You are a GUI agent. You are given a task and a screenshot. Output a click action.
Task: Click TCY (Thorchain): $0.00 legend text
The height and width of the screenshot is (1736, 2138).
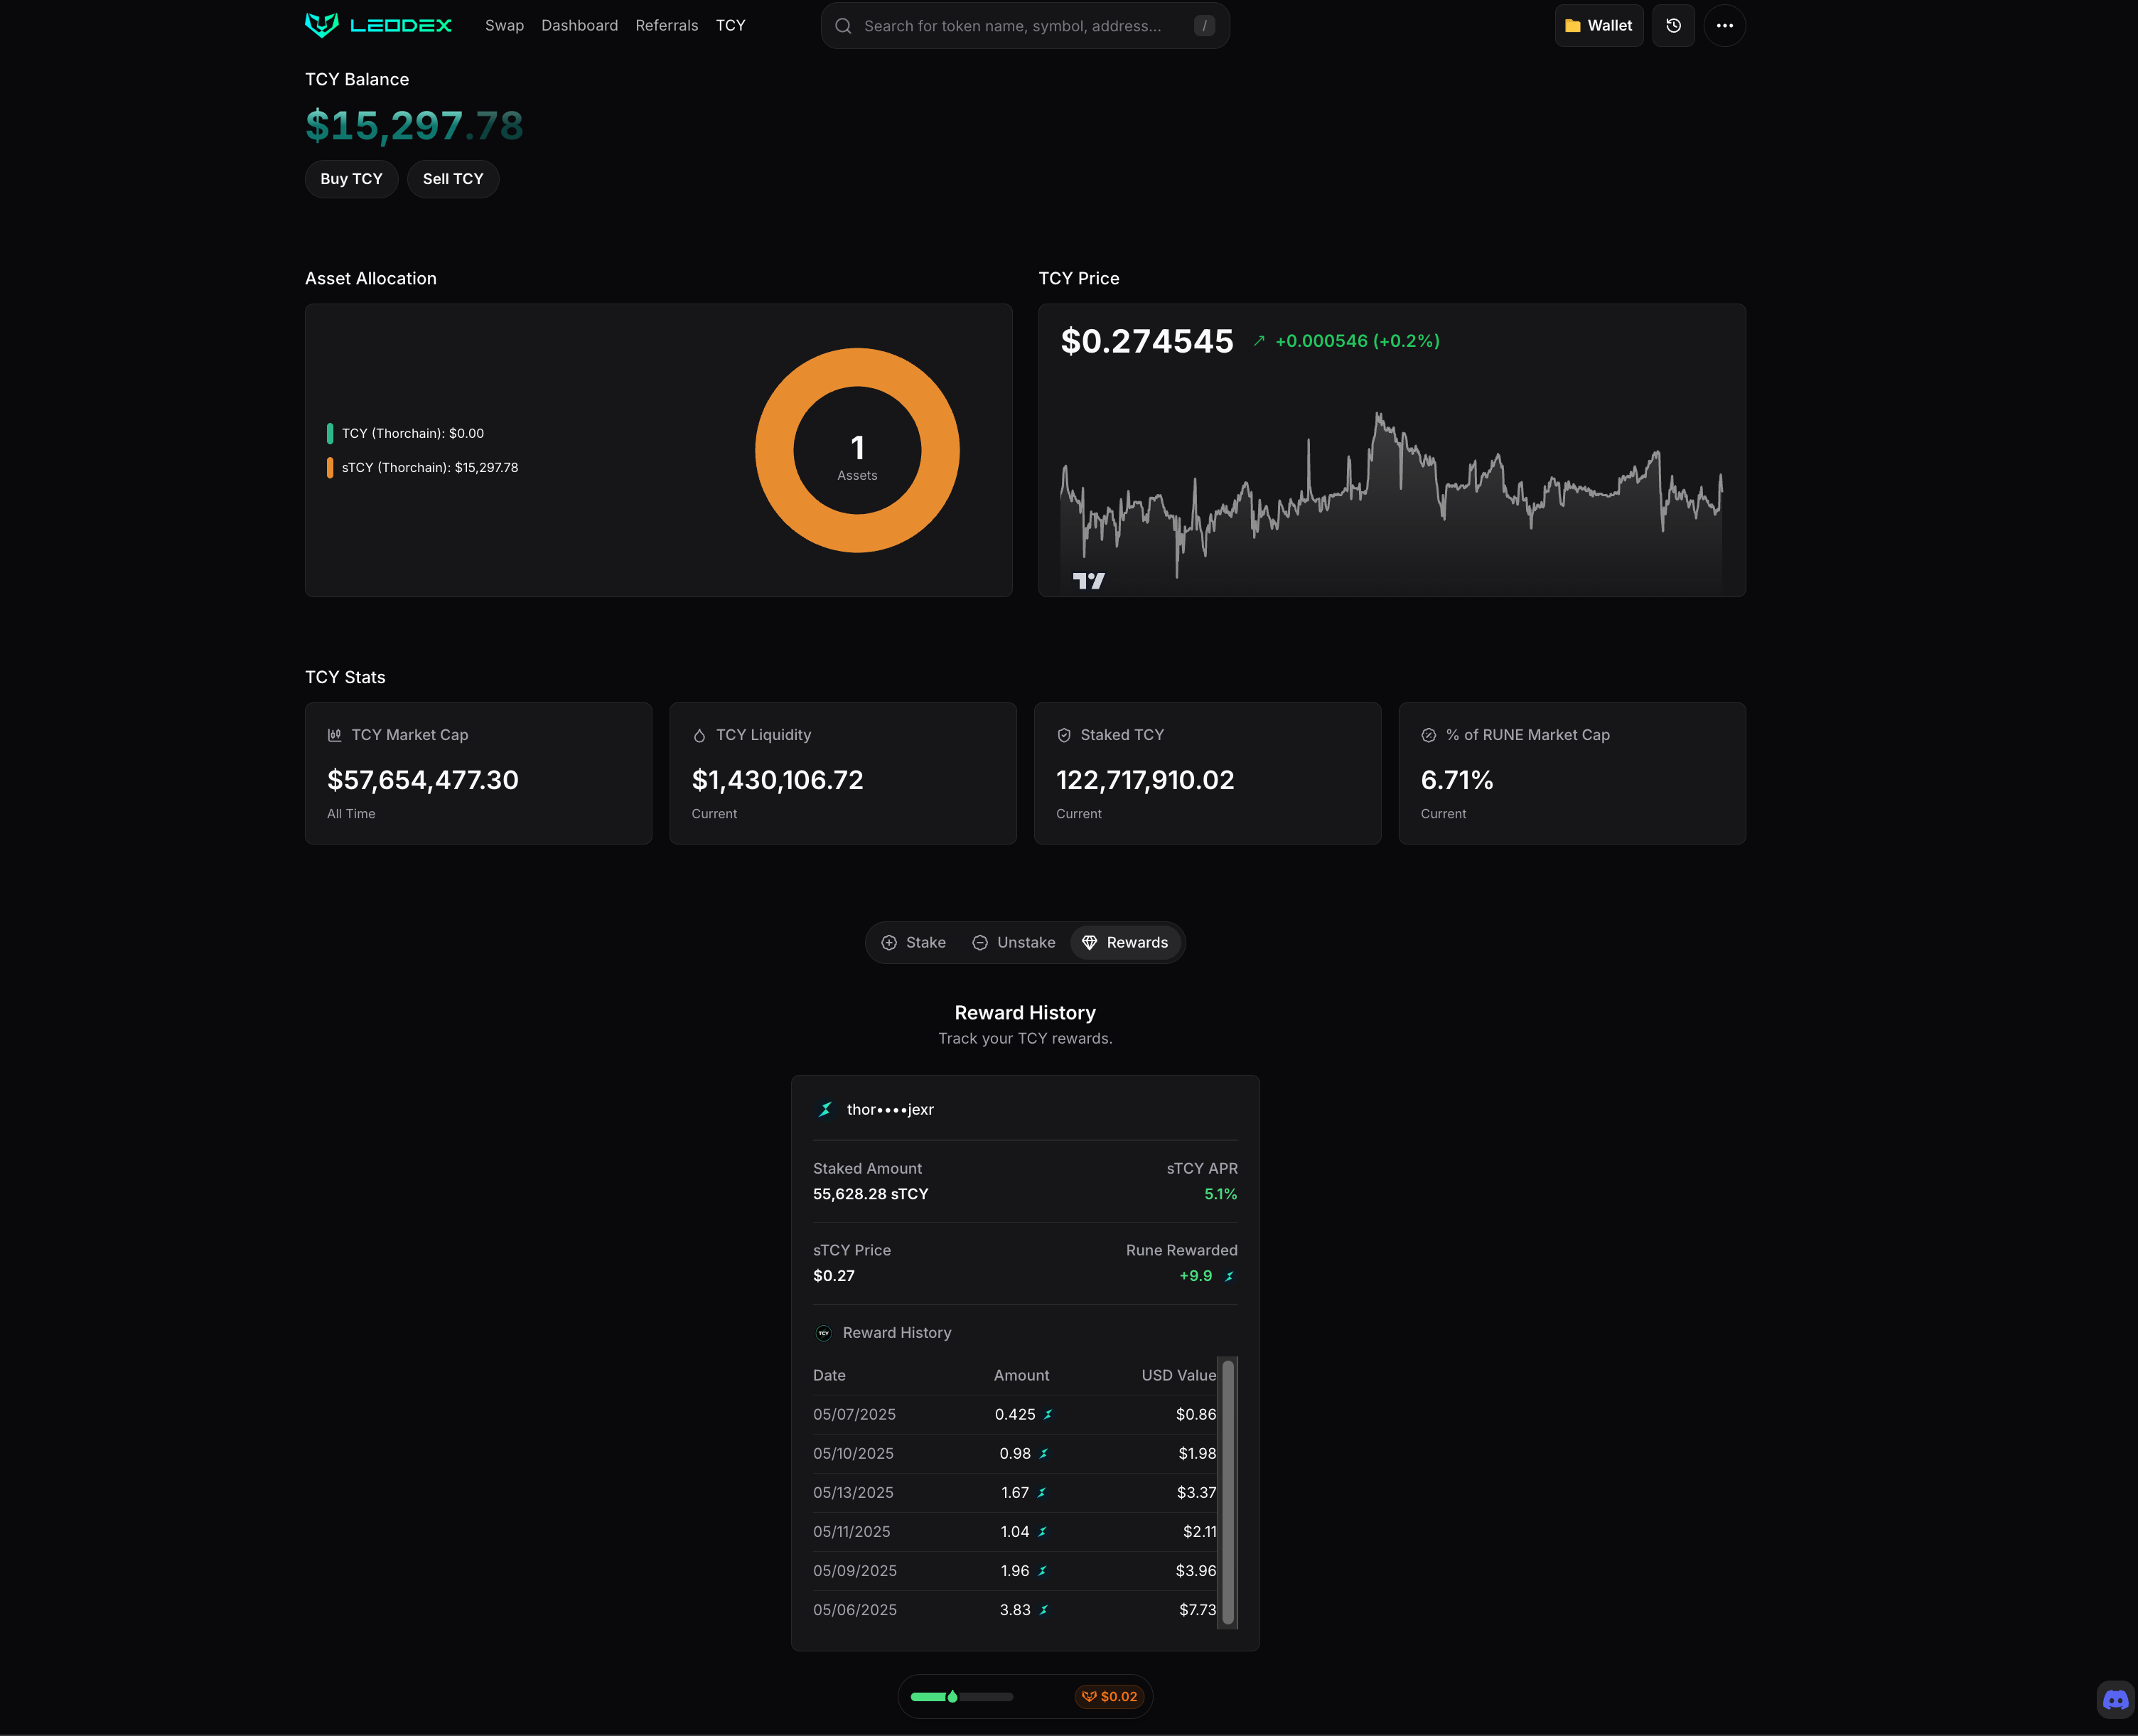point(412,433)
